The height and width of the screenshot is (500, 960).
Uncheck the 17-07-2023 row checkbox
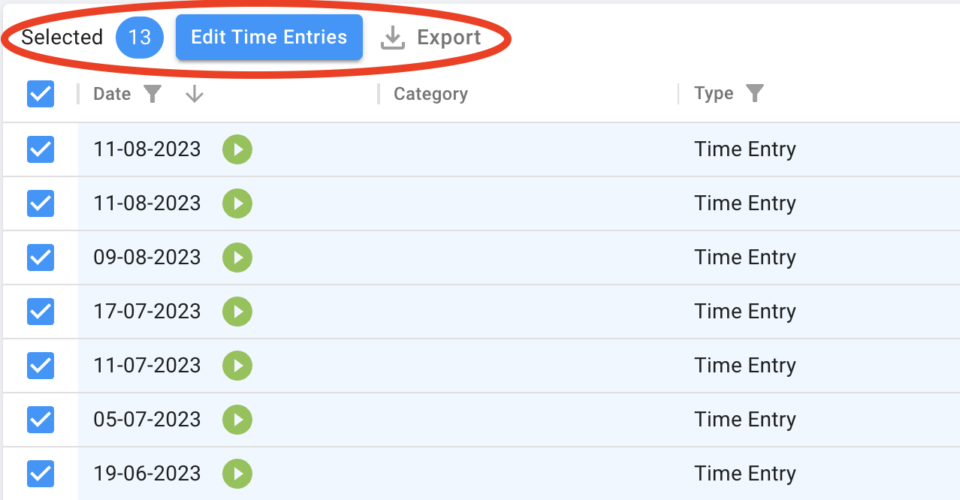click(40, 312)
